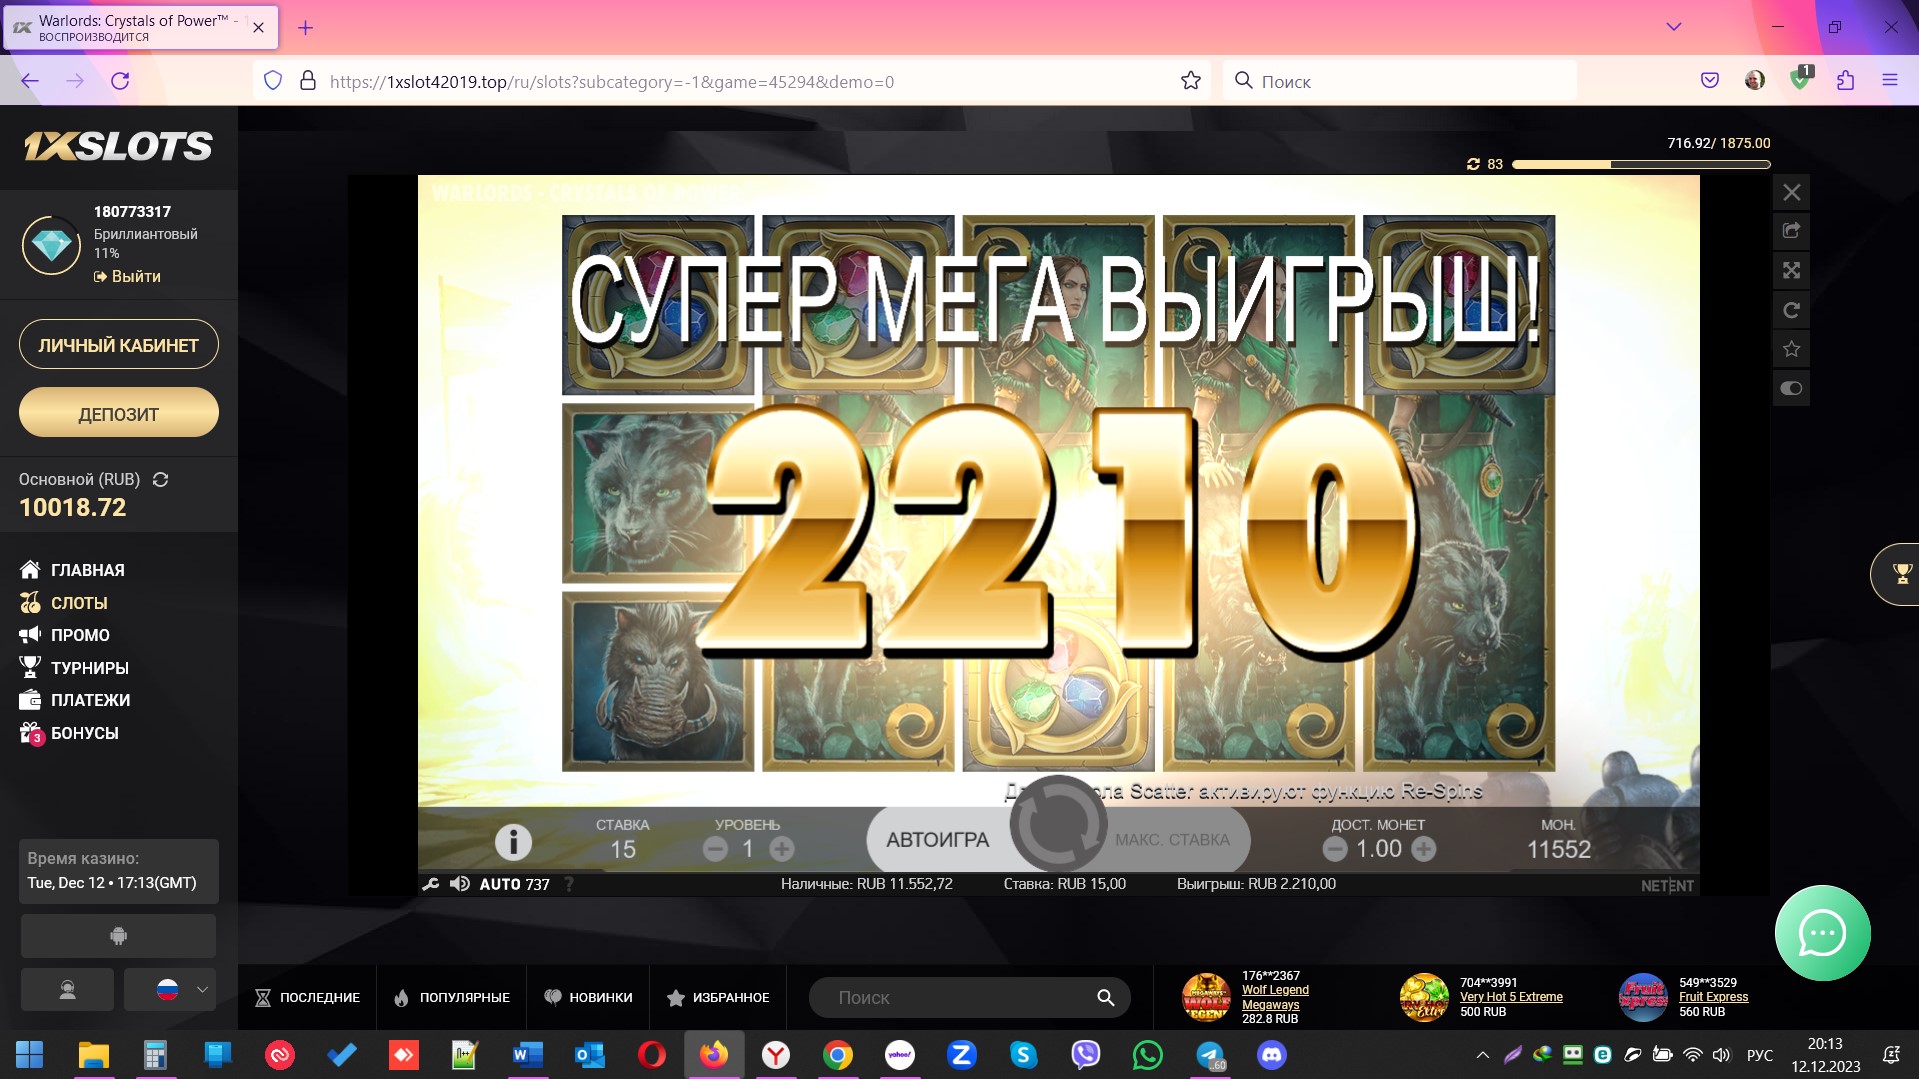The image size is (1919, 1079).
Task: Expand the list all tabs dropdown
Action: click(x=1673, y=27)
